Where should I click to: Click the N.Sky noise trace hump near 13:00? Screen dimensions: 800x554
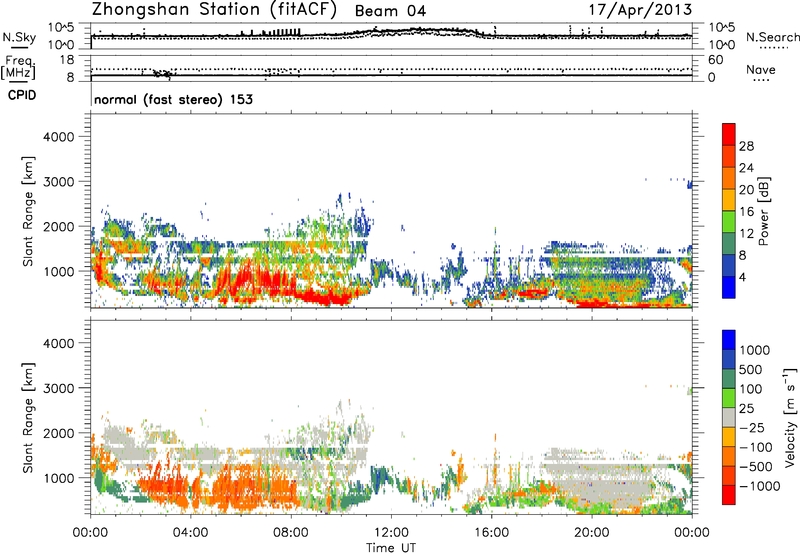click(x=421, y=31)
